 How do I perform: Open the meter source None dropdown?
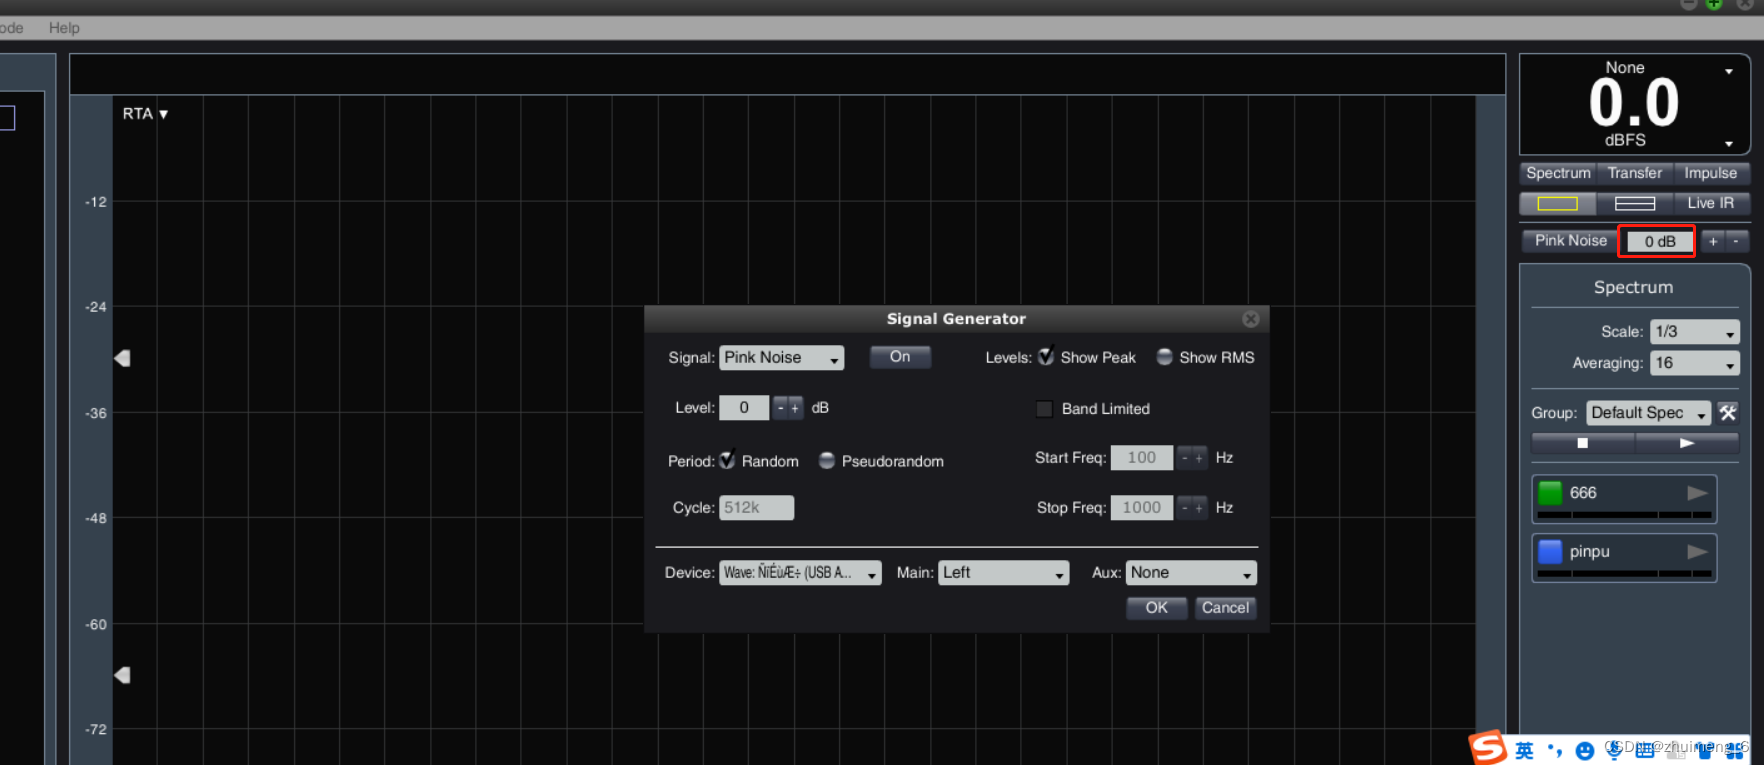[1729, 71]
